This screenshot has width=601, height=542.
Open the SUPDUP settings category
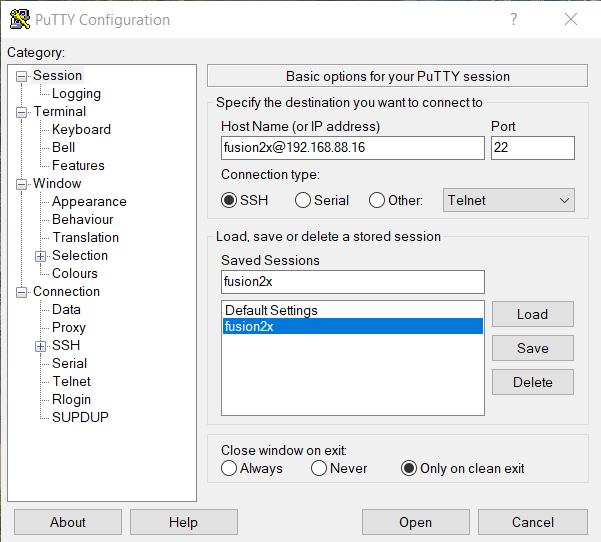click(80, 417)
